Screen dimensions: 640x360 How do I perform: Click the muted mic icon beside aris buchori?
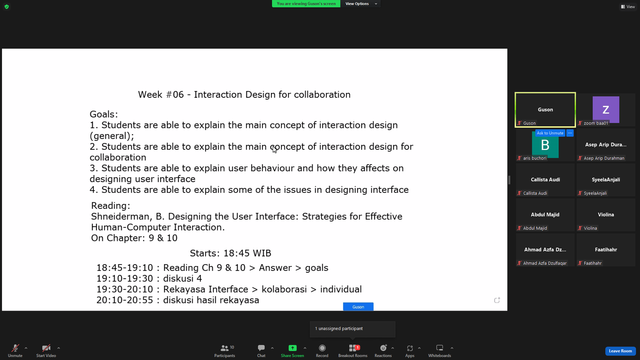coord(520,158)
